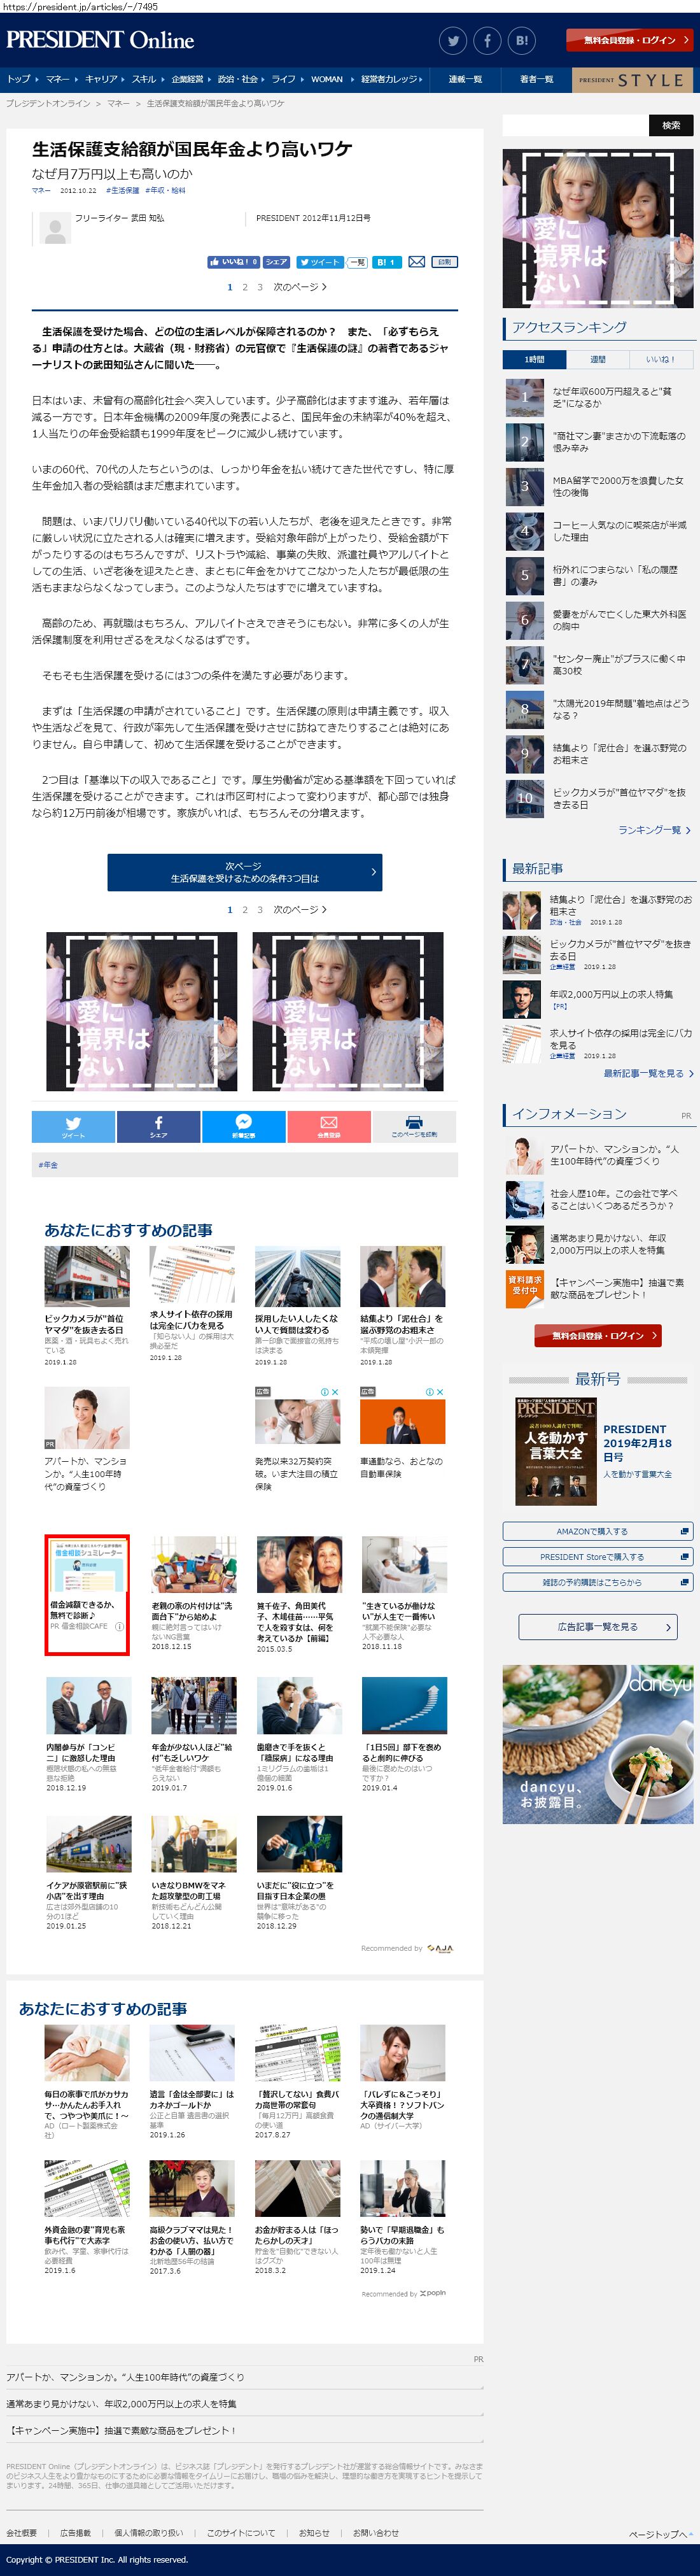Select the 1時間 ranking tab
Image resolution: width=700 pixels, height=2576 pixels.
coord(534,359)
